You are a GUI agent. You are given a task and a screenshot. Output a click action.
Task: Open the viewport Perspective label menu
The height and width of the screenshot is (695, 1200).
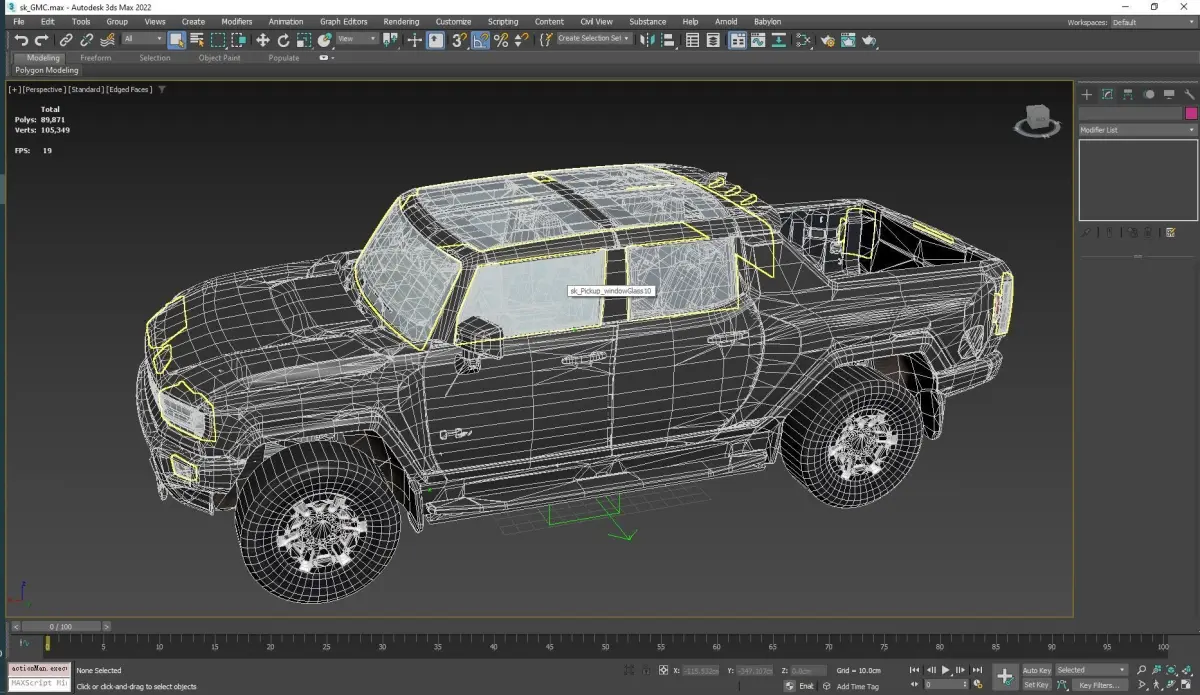pyautogui.click(x=45, y=90)
